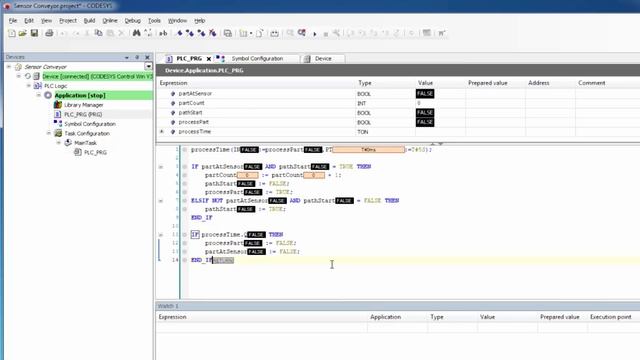640x360 pixels.
Task: Stop the application with the stop icon
Action: pyautogui.click(x=326, y=34)
